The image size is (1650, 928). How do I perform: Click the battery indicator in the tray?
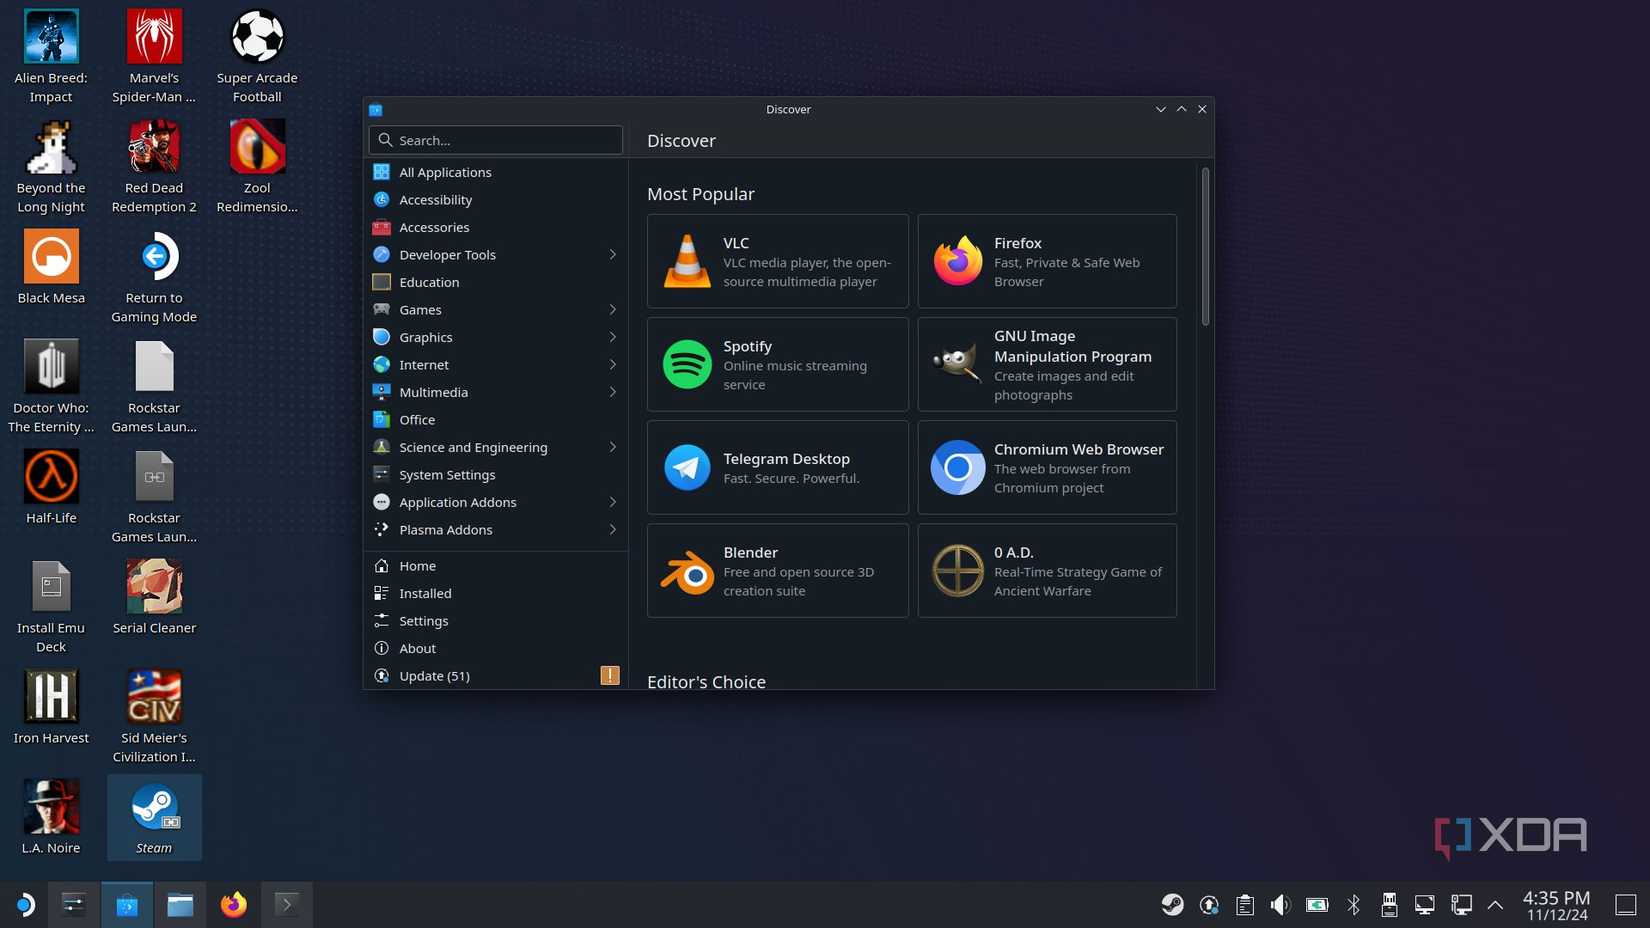click(1316, 904)
